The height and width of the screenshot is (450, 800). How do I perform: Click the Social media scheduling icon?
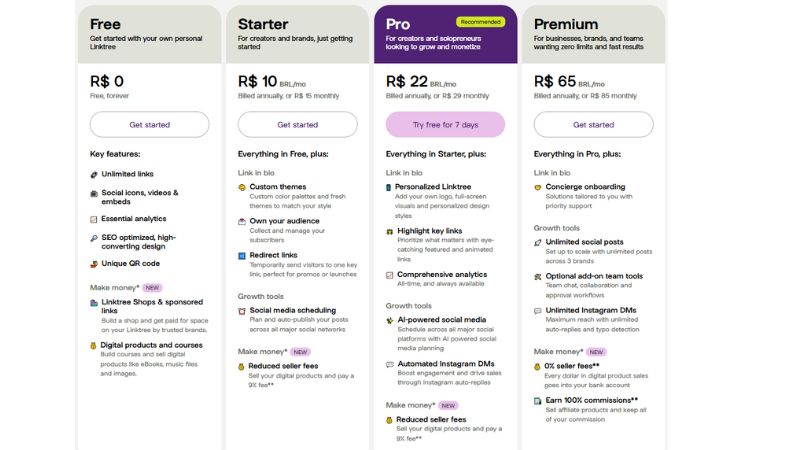pos(242,311)
